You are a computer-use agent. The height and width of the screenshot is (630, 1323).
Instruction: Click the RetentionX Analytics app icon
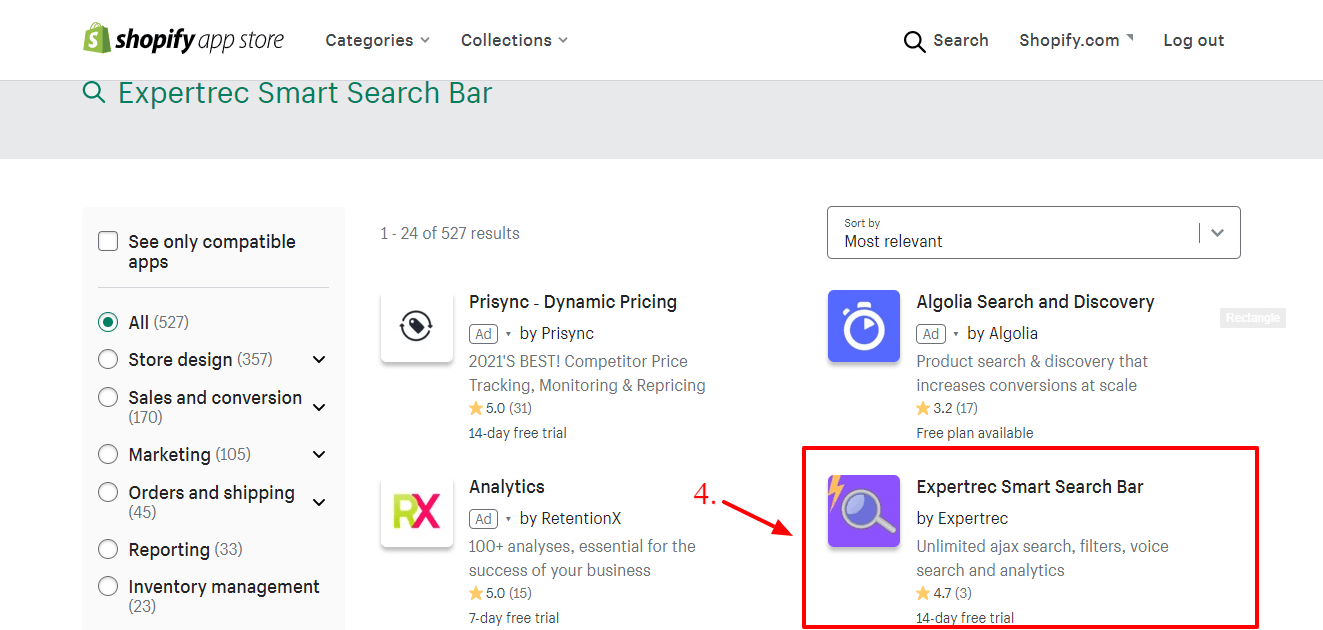pos(417,511)
